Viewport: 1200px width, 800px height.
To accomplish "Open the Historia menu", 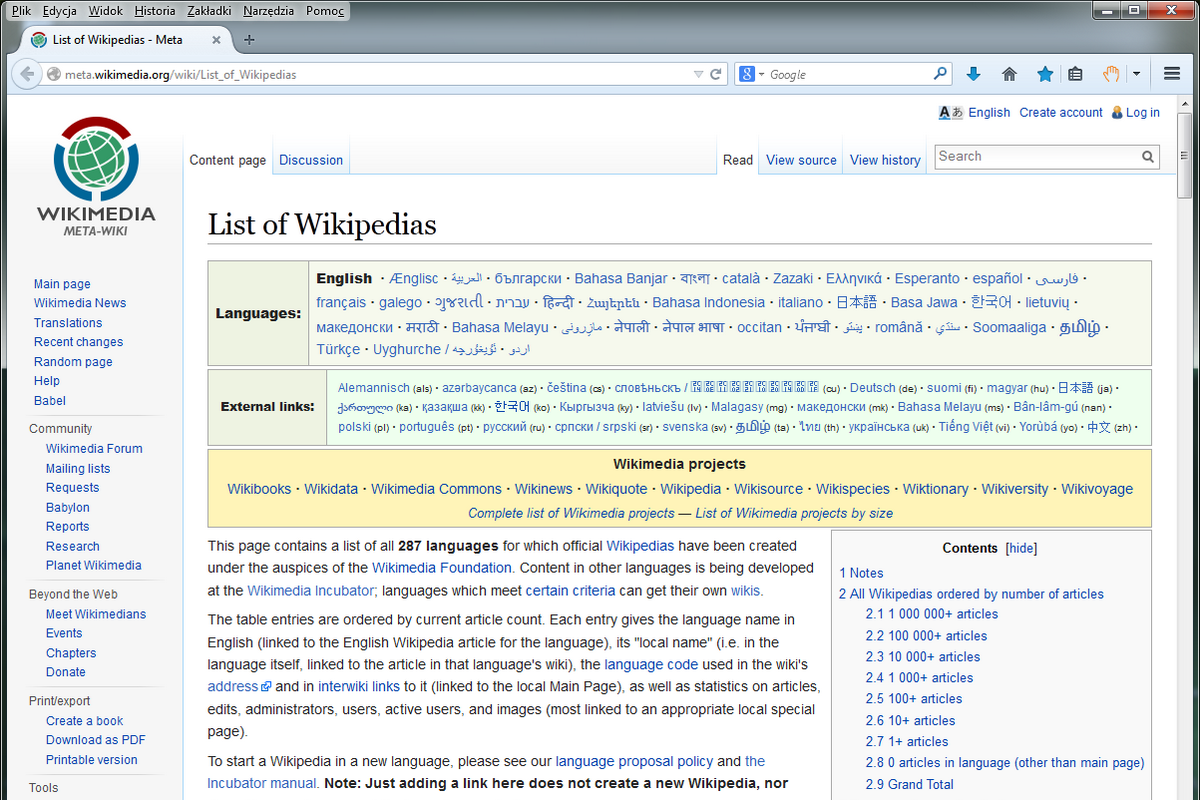I will coord(154,11).
